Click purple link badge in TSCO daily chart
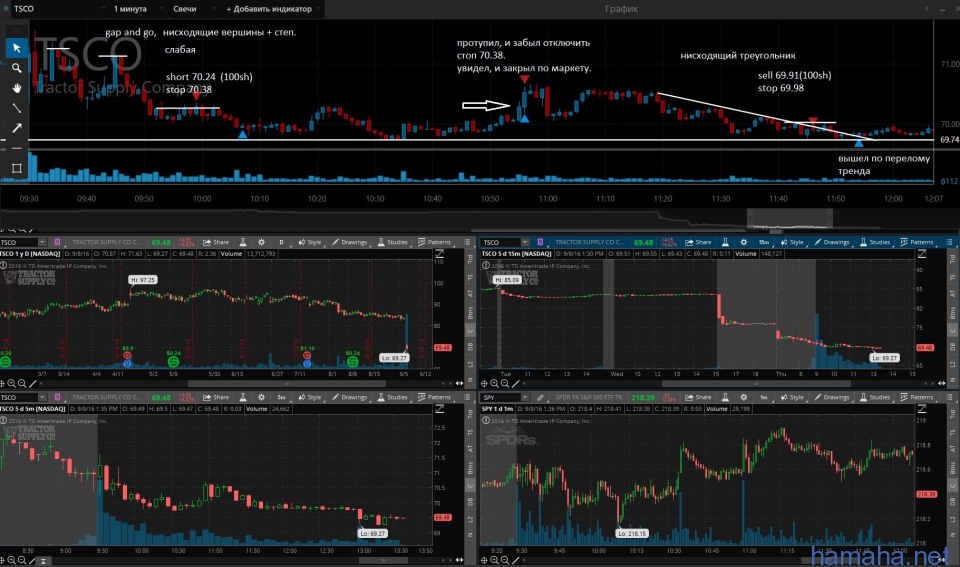960x567 pixels. point(57,242)
